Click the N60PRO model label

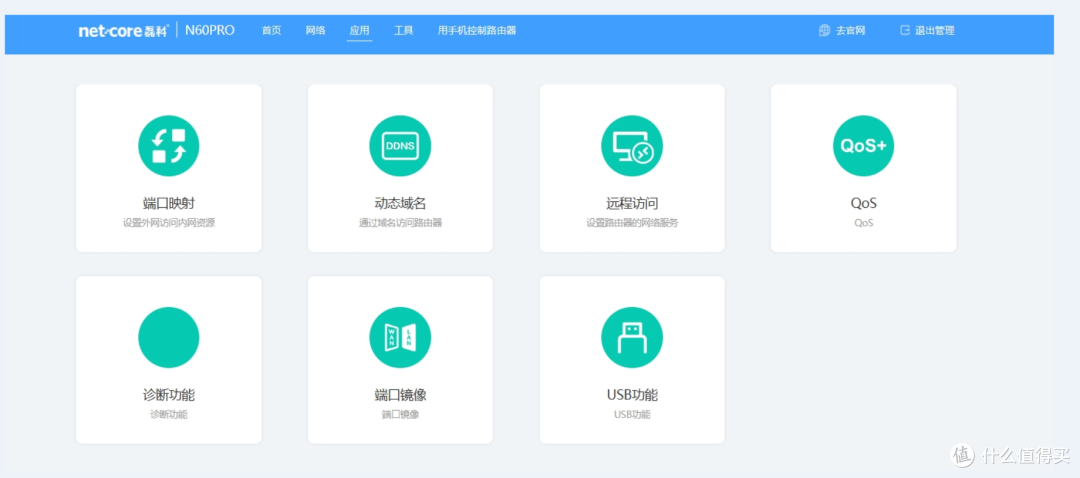click(209, 30)
